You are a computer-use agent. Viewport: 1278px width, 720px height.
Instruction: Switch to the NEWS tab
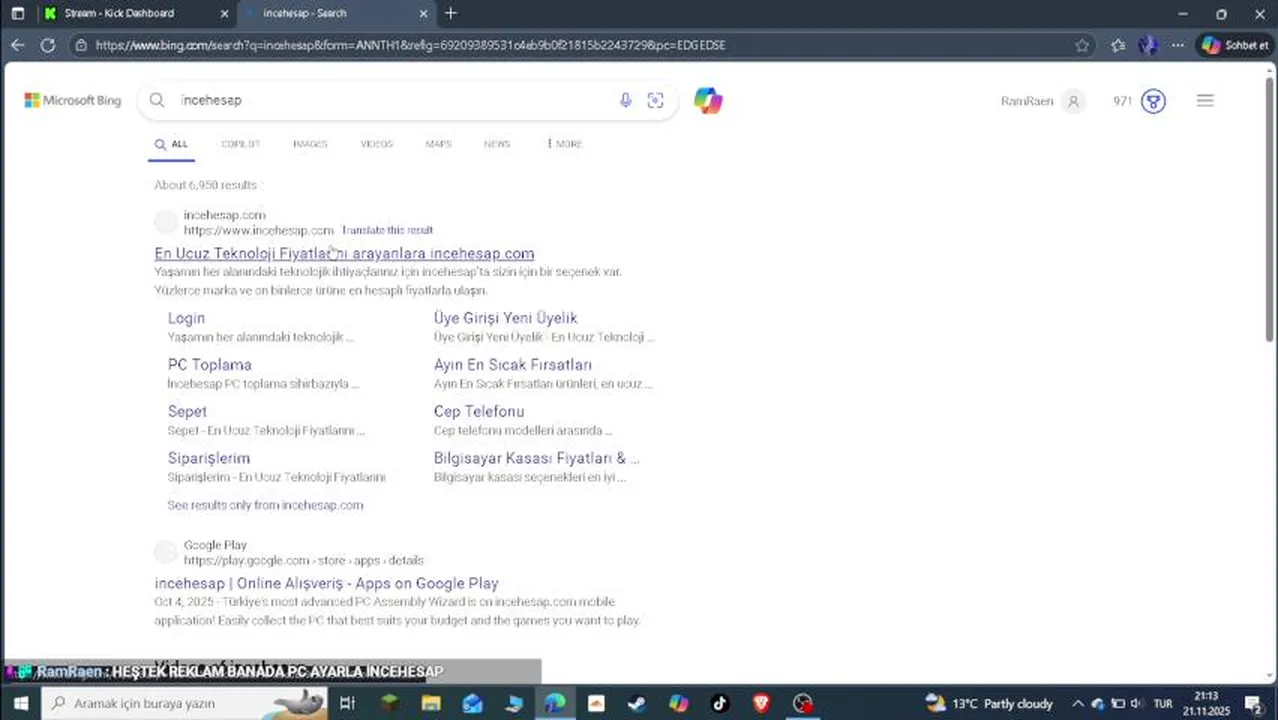point(497,144)
